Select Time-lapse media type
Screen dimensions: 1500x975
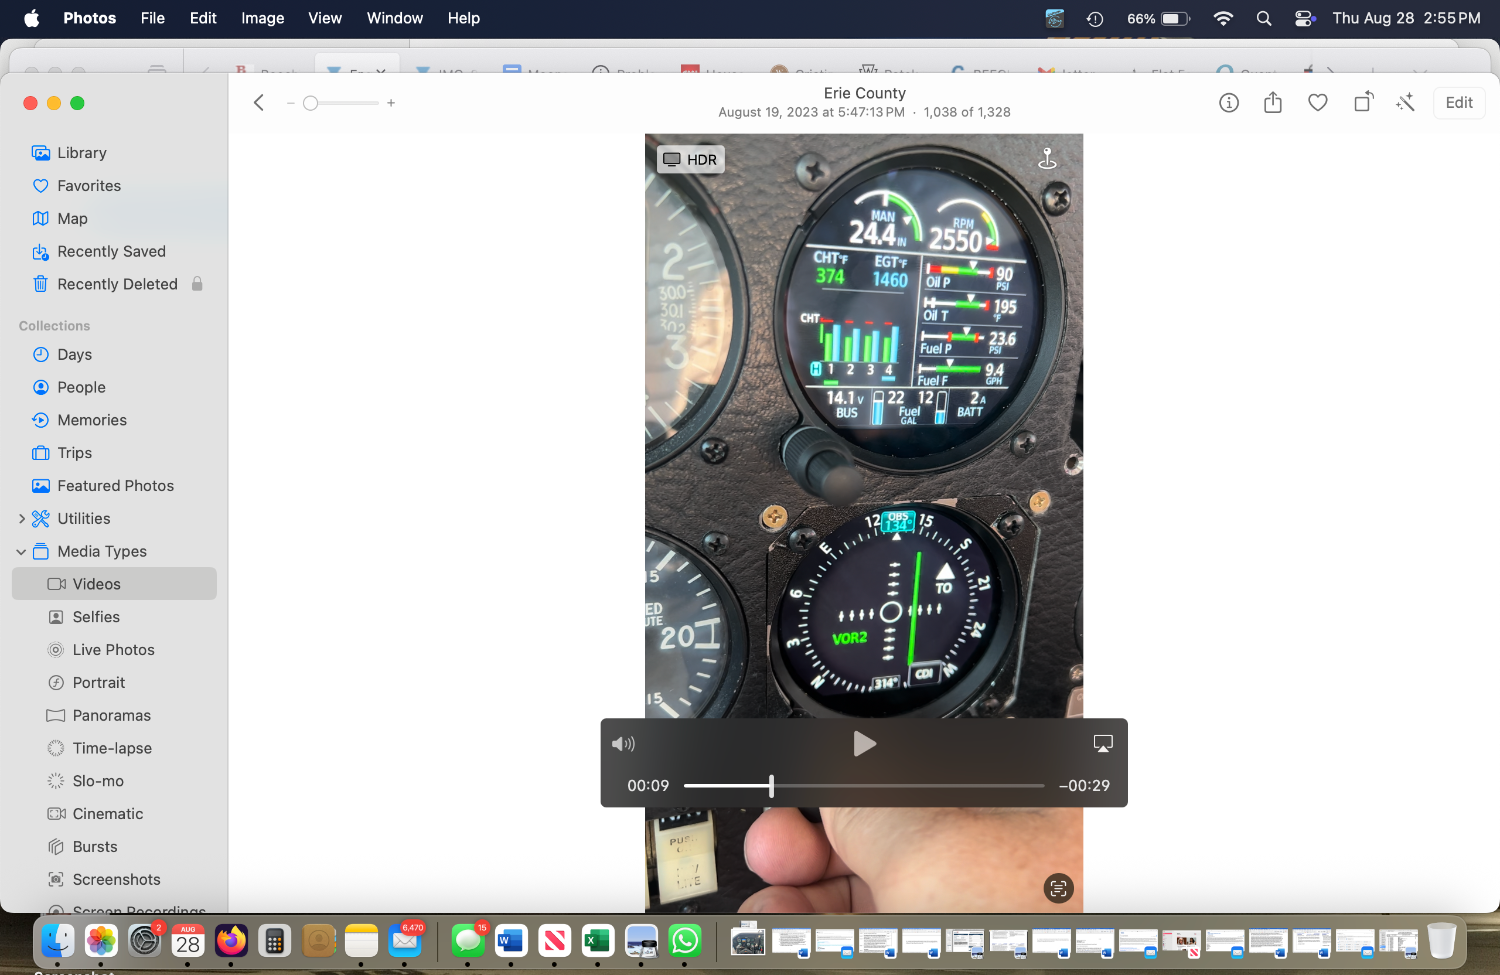pos(114,749)
